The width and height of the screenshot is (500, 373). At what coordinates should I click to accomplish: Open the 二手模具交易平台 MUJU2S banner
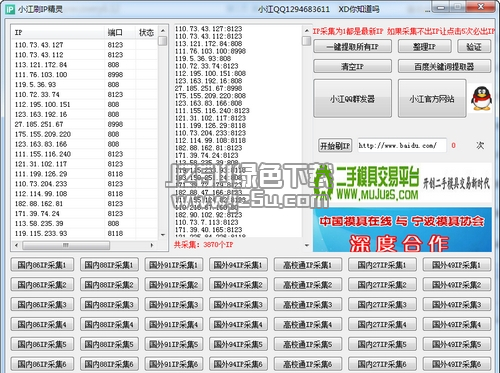coord(403,183)
